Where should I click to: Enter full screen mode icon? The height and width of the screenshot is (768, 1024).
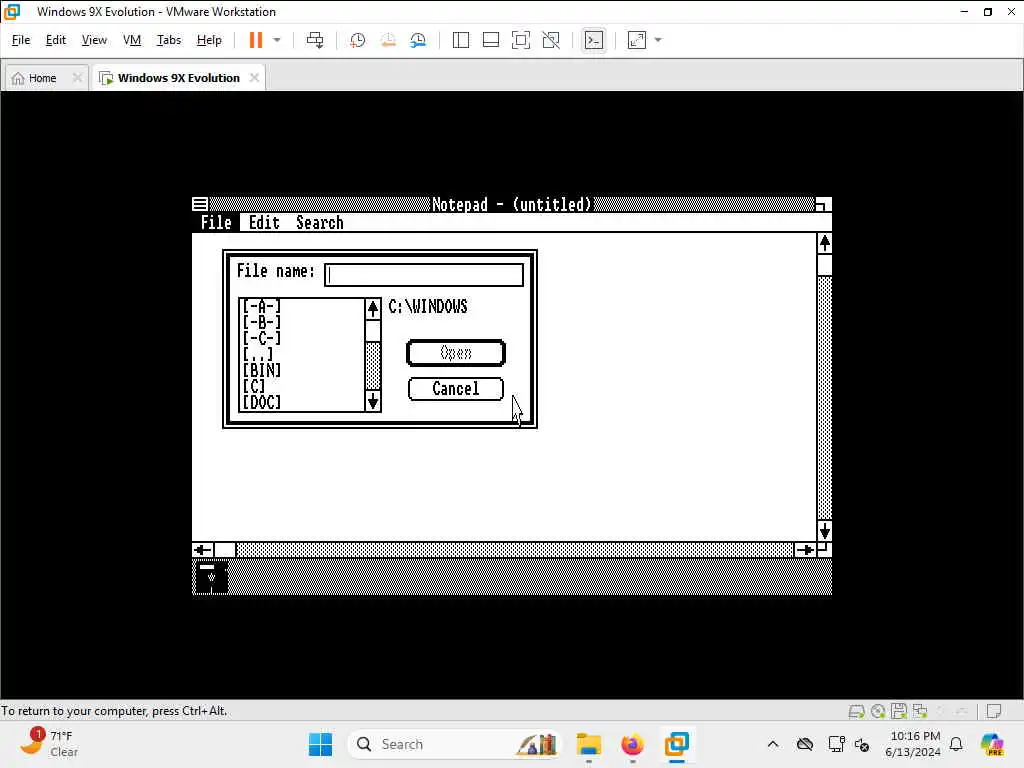[x=520, y=40]
